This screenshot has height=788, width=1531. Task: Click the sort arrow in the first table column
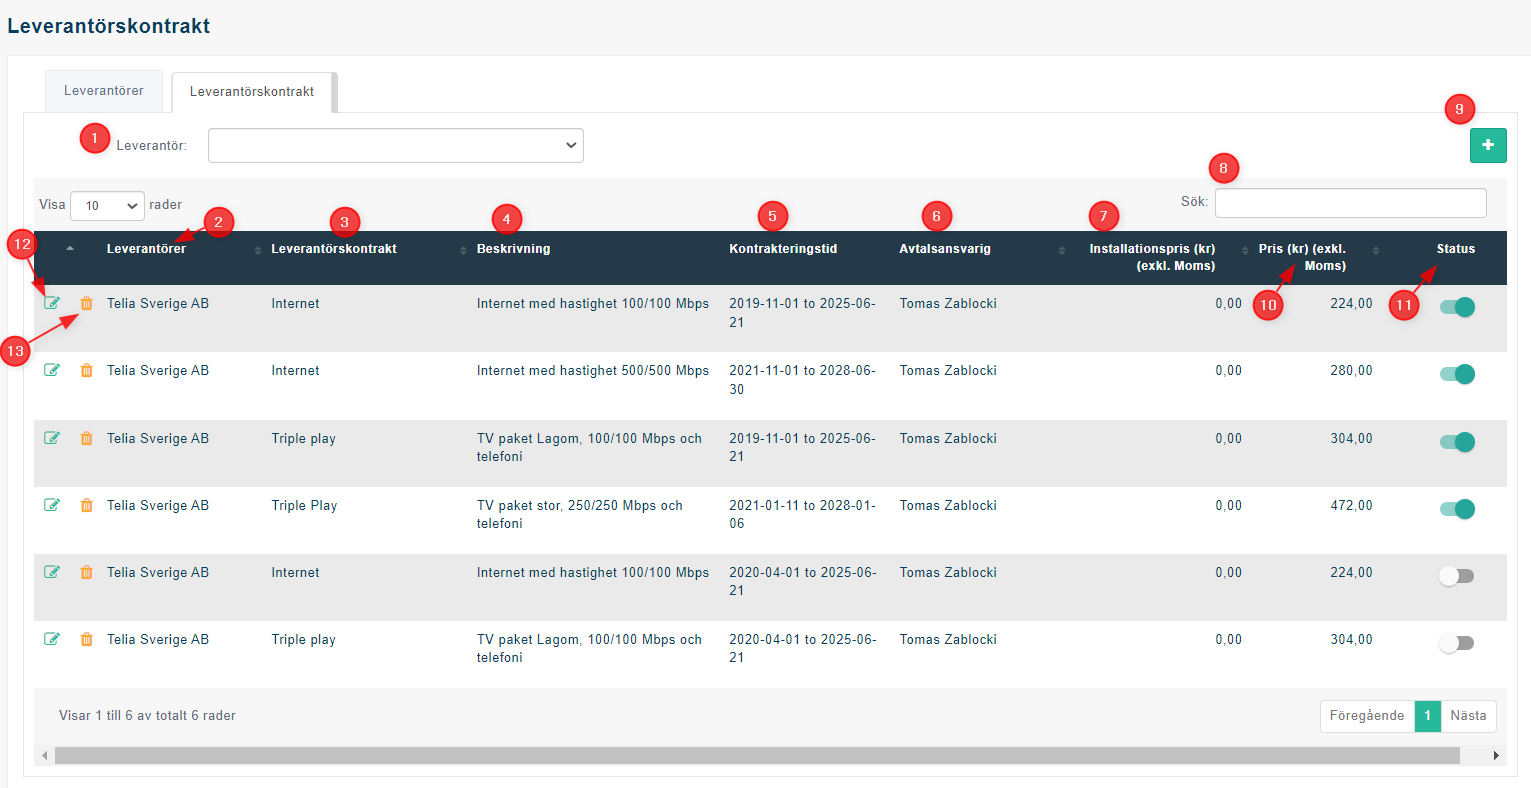(x=70, y=248)
